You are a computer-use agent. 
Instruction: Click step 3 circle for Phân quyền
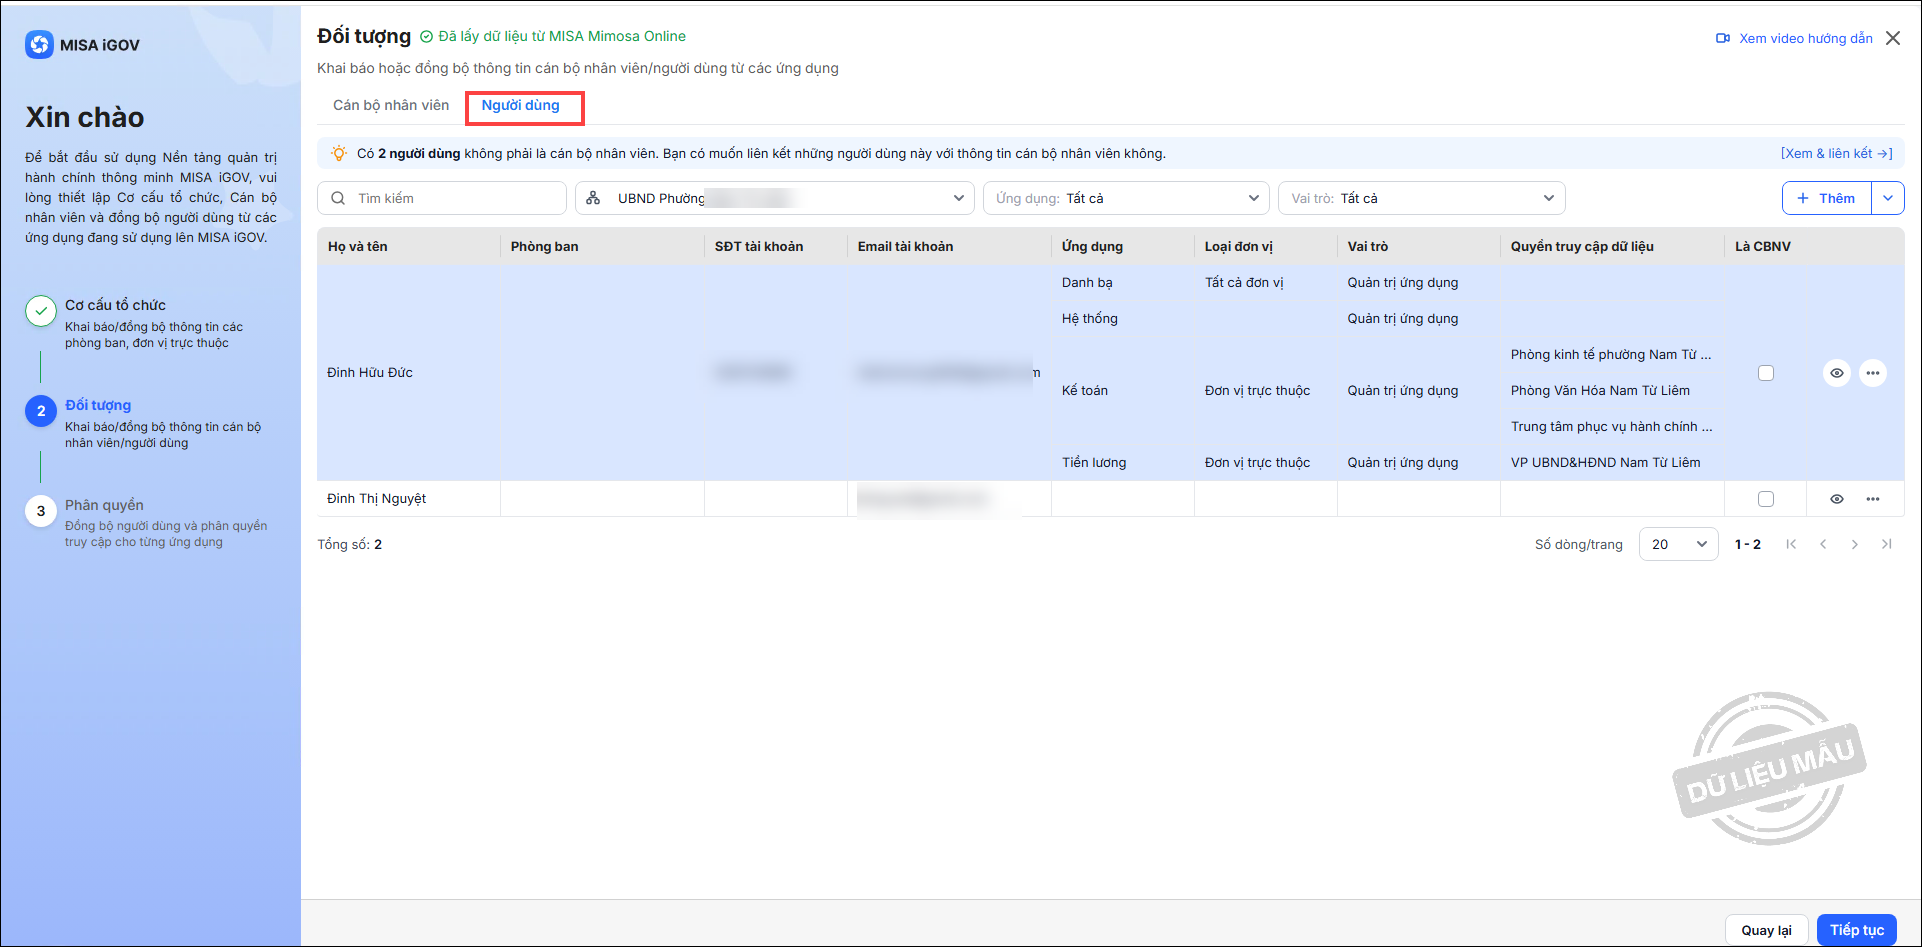click(41, 511)
